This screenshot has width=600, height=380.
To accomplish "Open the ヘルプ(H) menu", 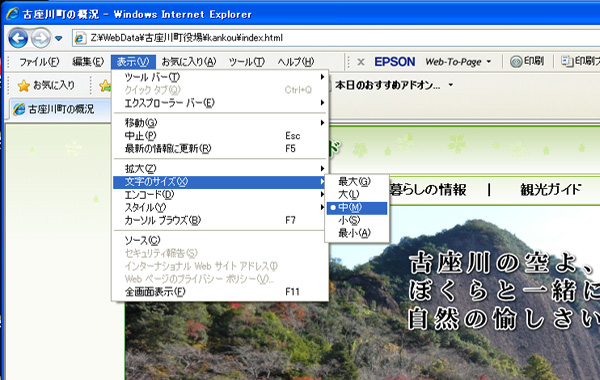I will pos(295,62).
